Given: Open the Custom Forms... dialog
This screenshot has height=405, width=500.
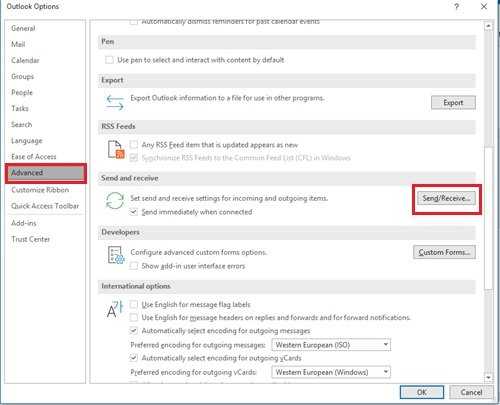Looking at the screenshot, I should coord(444,252).
